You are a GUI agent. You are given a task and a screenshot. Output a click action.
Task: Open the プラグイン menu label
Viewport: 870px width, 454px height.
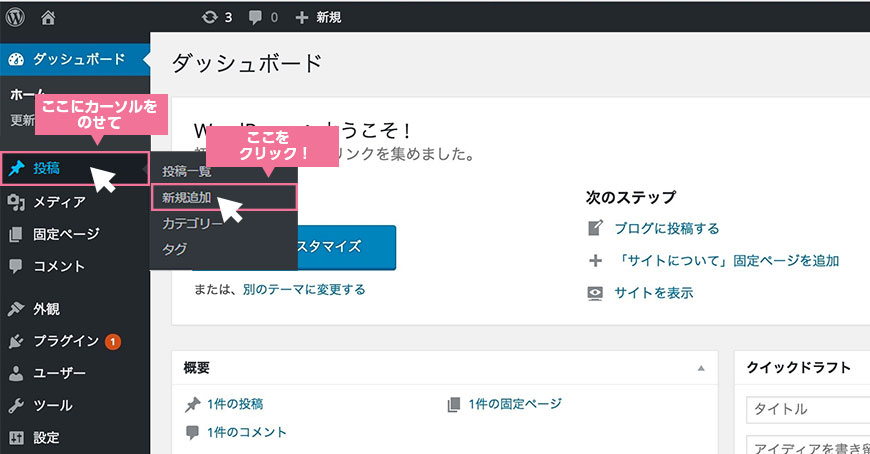tap(66, 341)
